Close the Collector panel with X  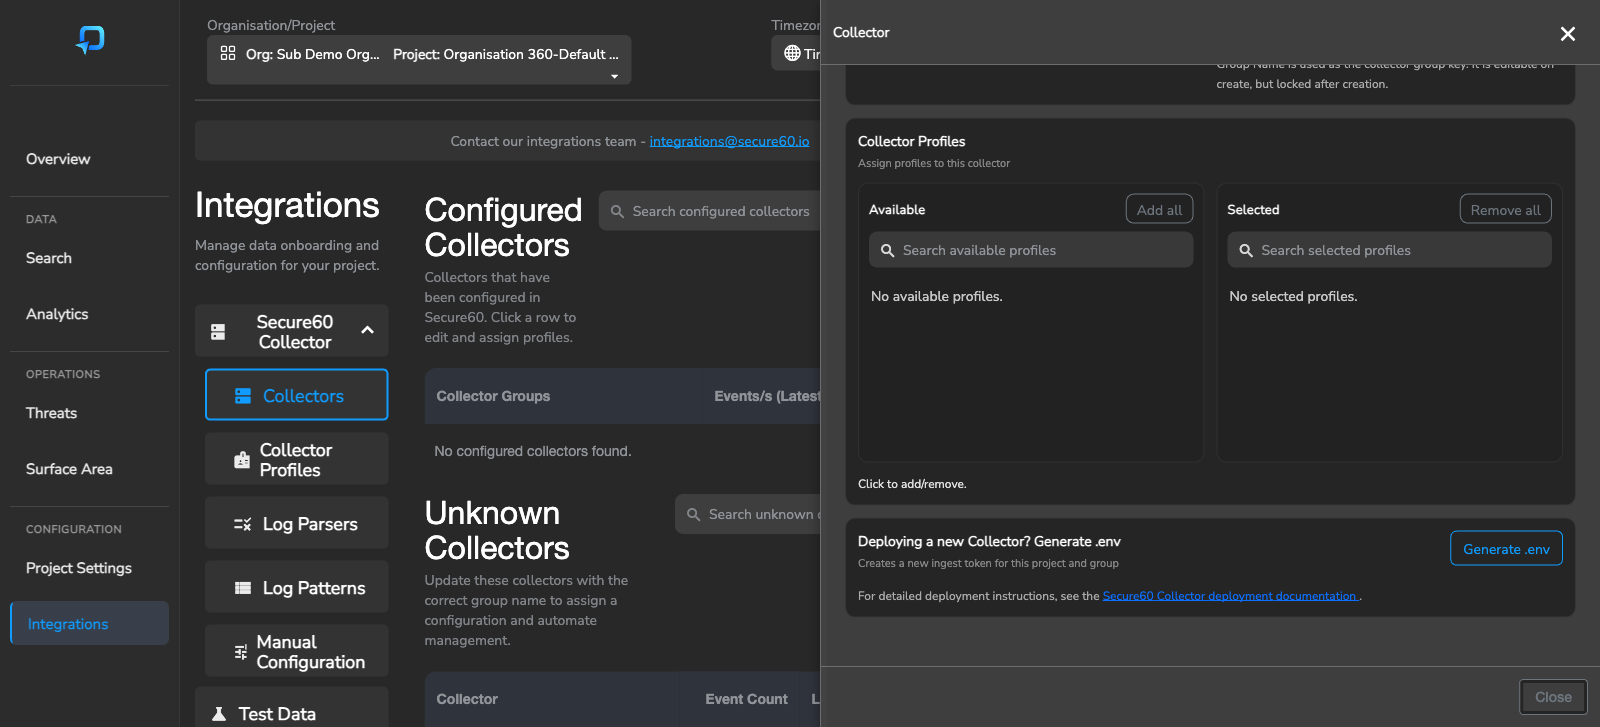[1568, 34]
